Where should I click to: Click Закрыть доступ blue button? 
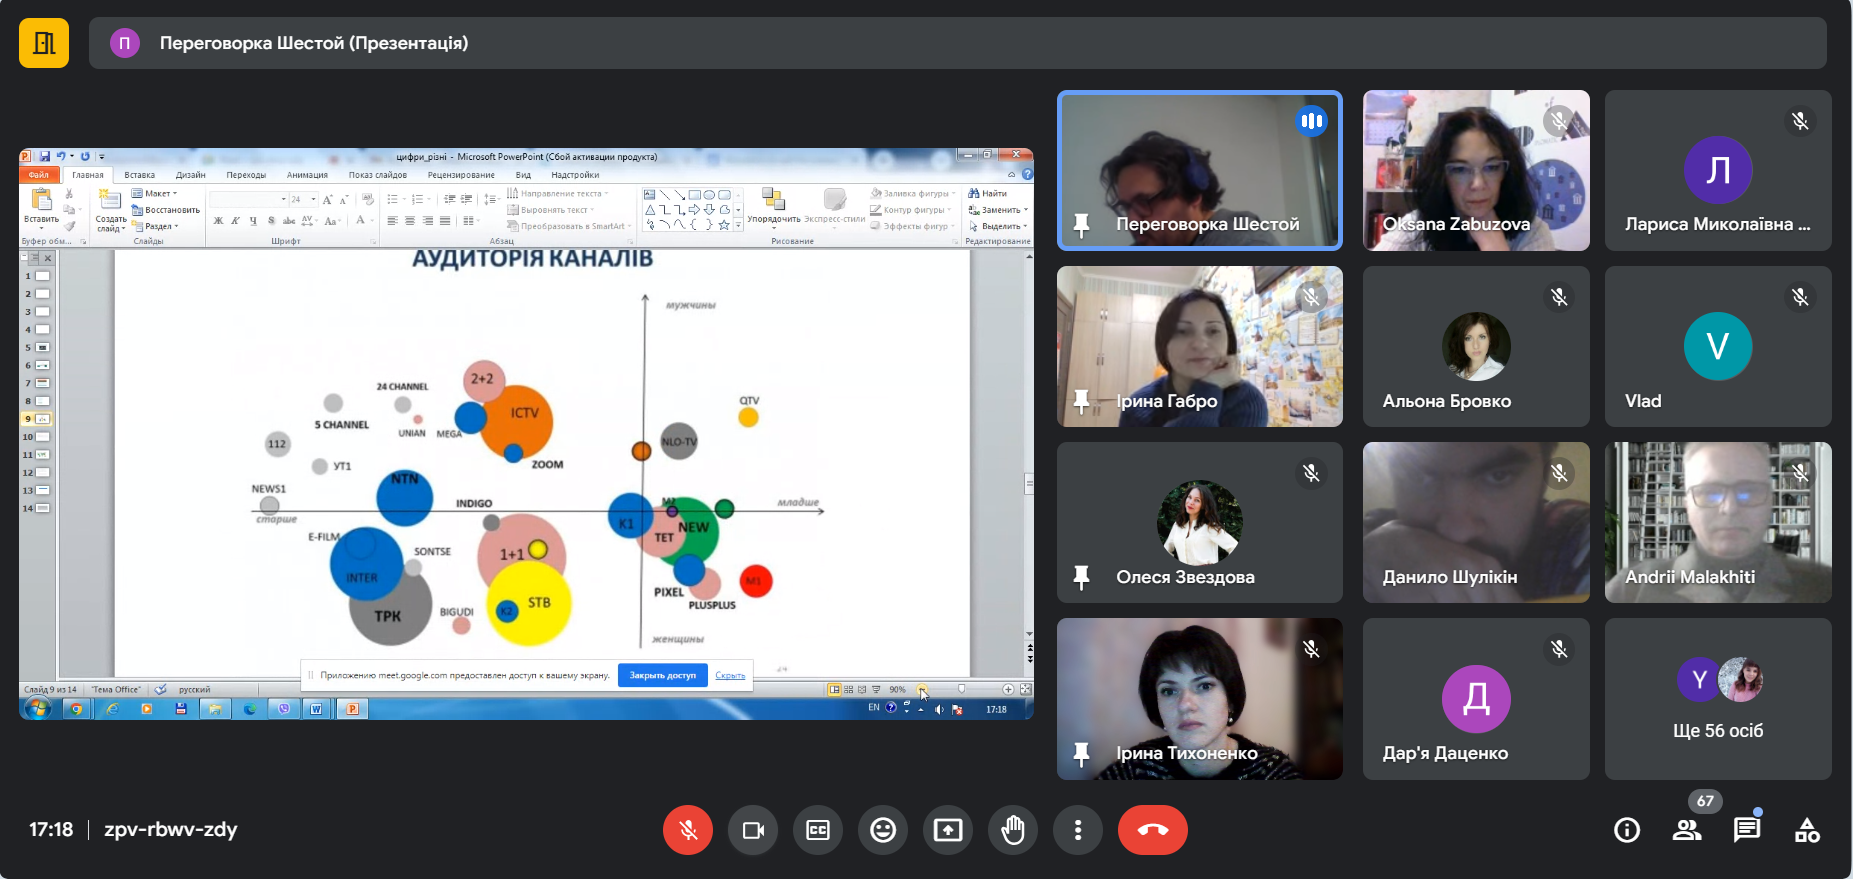(662, 675)
